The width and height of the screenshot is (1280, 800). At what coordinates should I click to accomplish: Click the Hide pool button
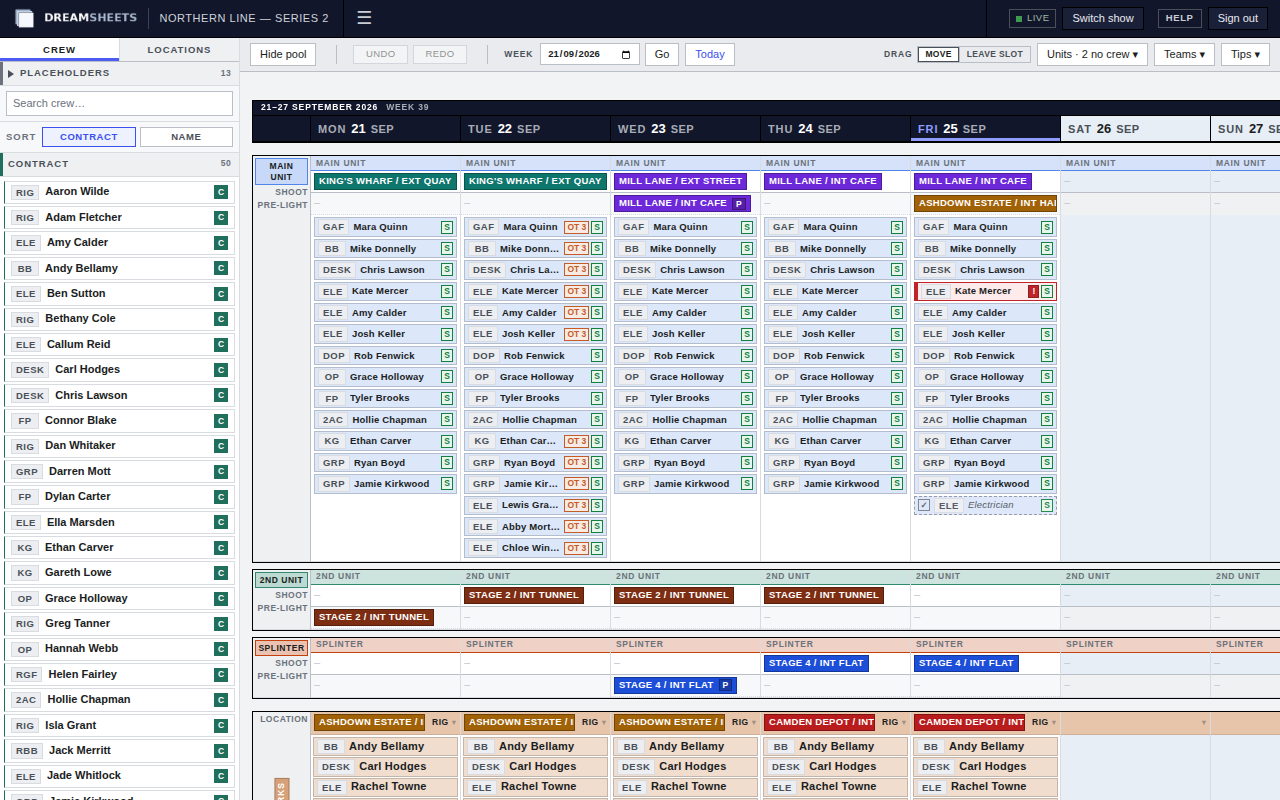coord(283,54)
